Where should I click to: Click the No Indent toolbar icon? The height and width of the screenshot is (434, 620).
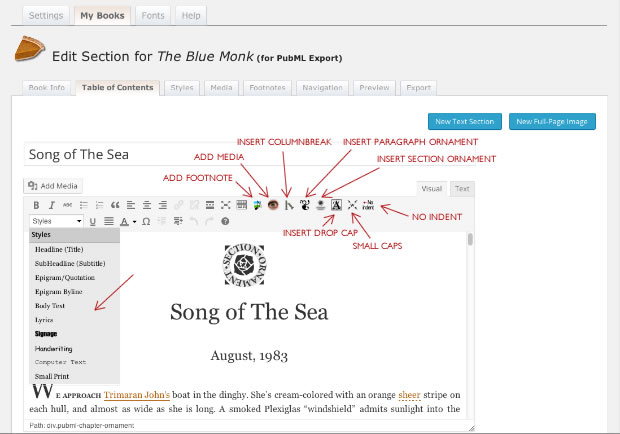tap(368, 204)
